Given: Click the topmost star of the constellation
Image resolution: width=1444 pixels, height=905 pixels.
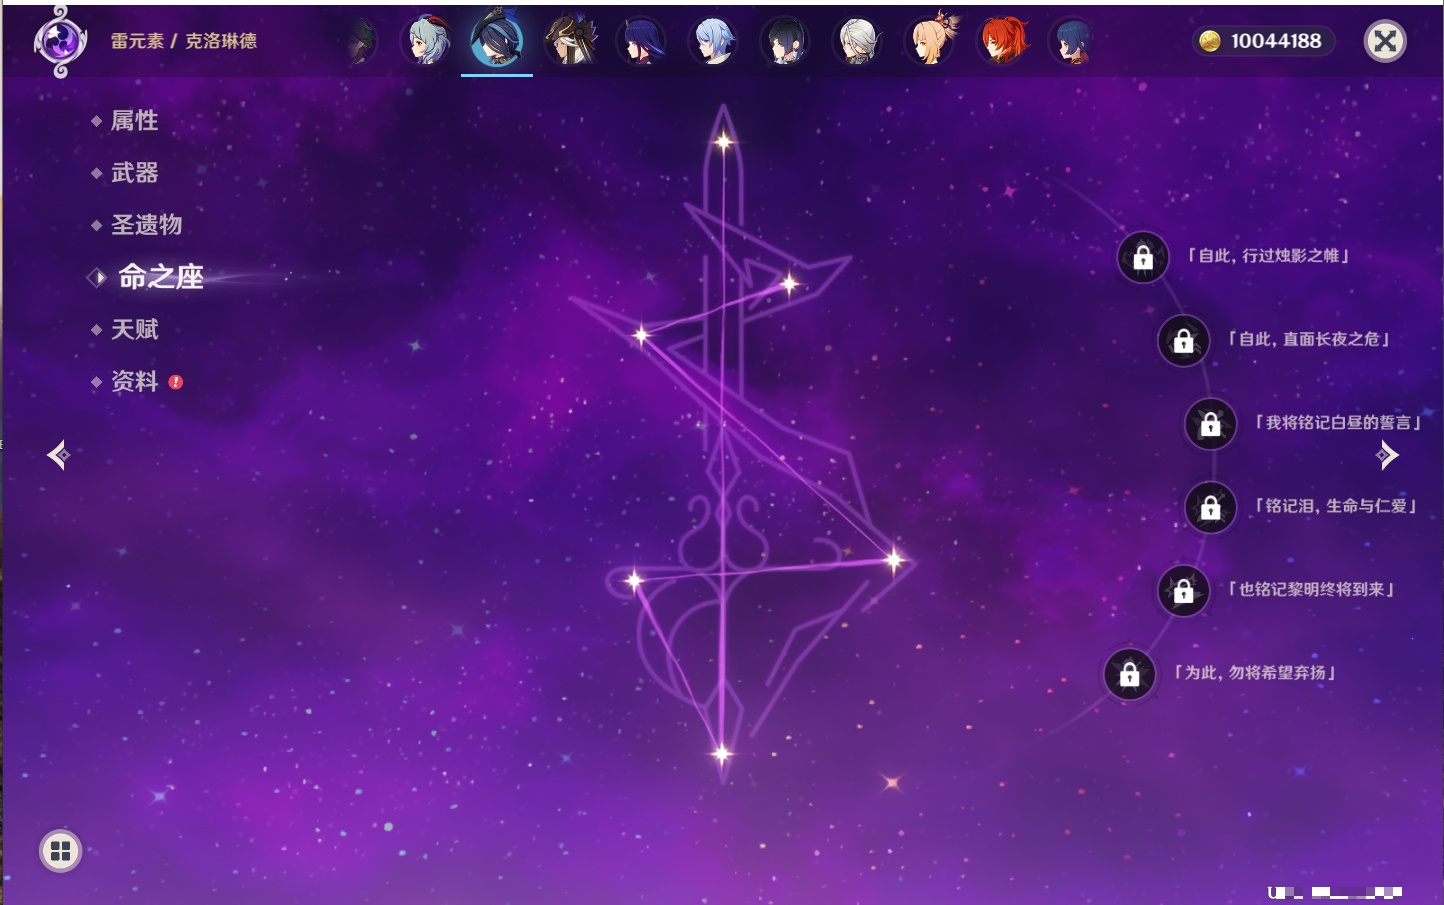Looking at the screenshot, I should [x=723, y=142].
